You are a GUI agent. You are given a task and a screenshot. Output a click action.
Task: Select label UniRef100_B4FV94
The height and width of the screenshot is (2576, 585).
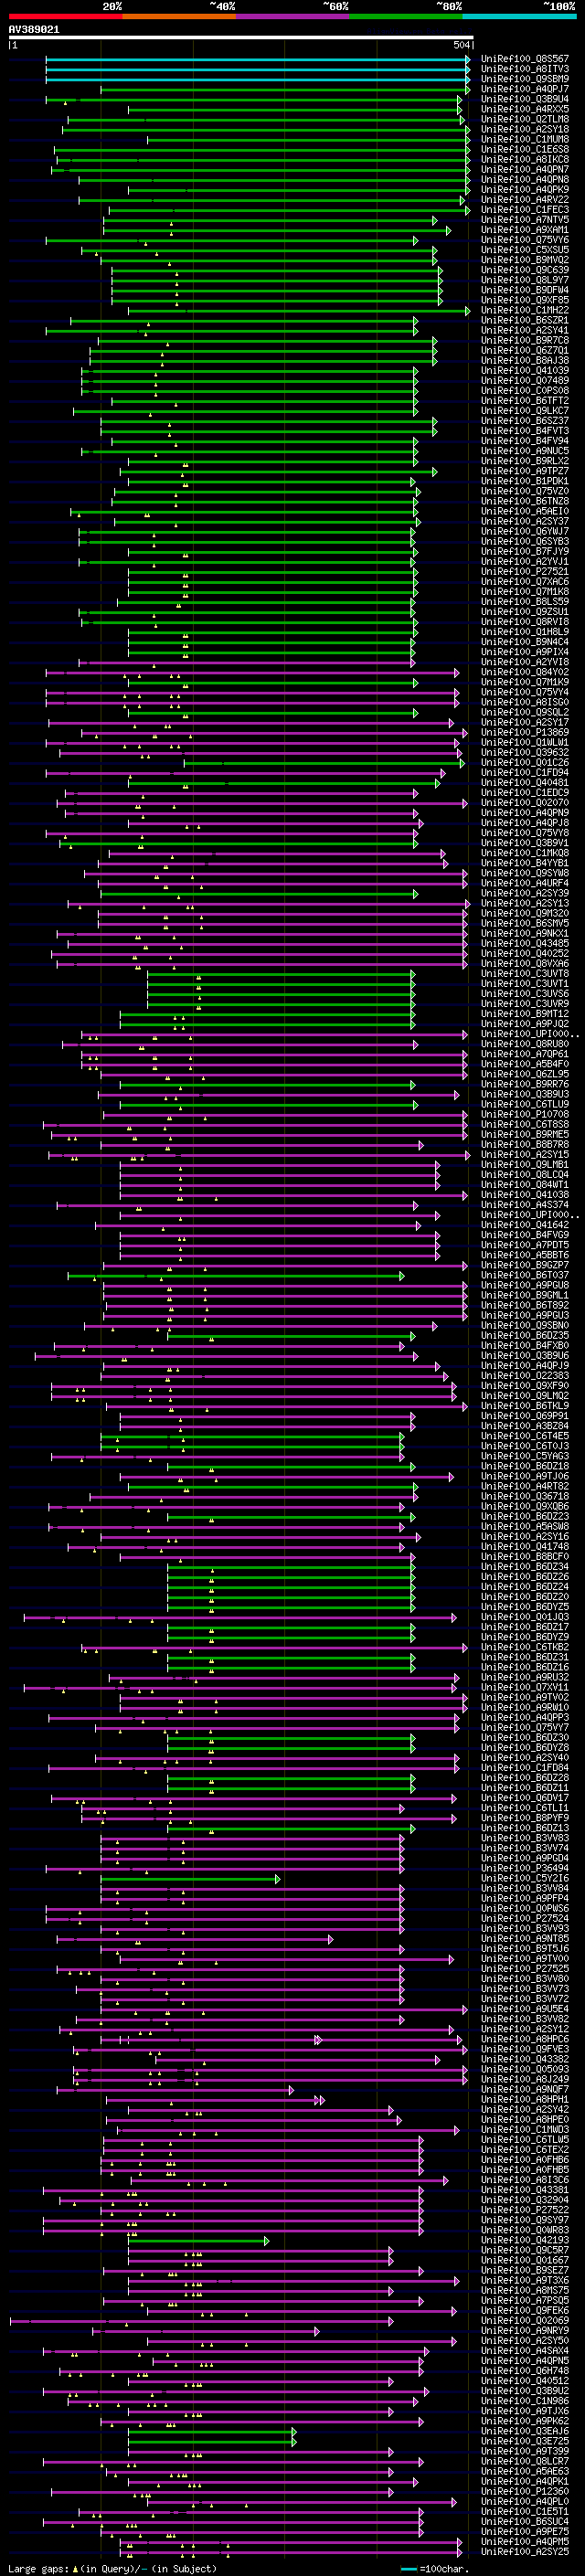coord(525,441)
